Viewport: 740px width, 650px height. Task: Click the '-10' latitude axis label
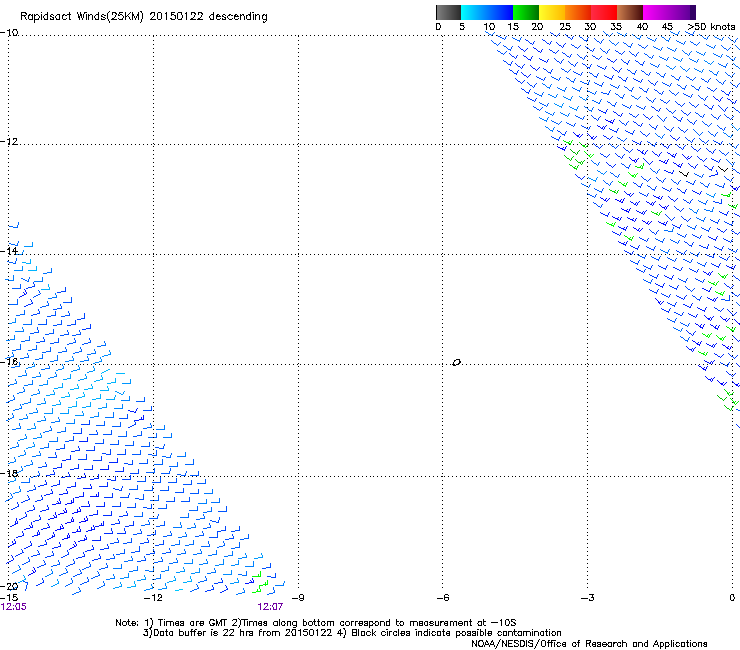[x=9, y=32]
